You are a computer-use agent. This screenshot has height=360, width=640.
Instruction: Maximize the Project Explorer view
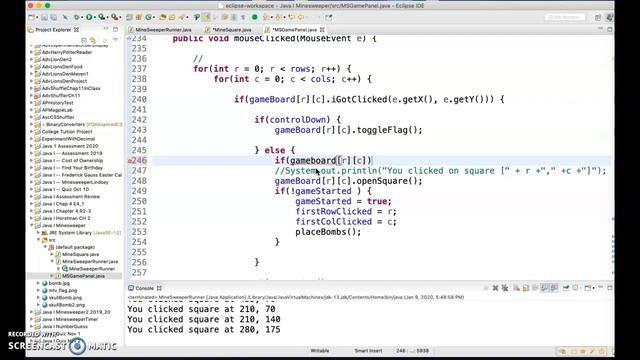click(x=116, y=29)
